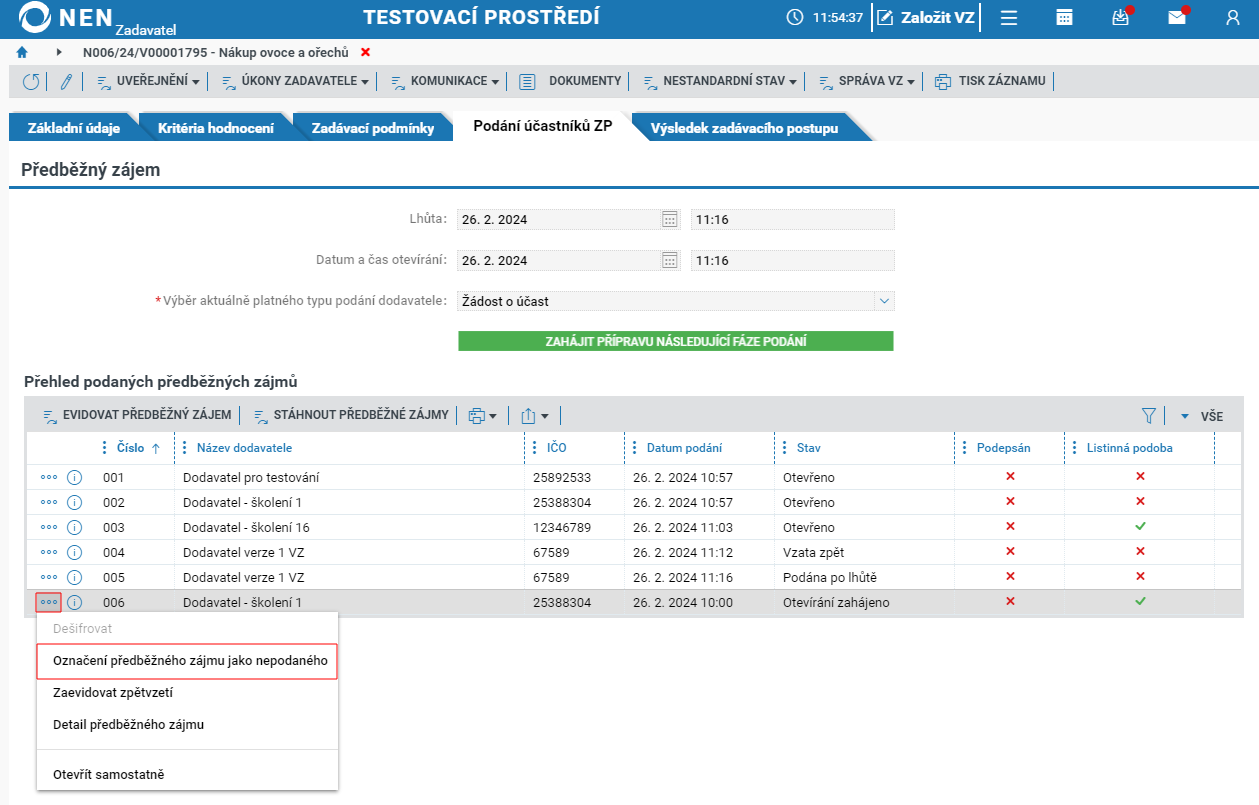Click the pencil edit icon

point(66,82)
